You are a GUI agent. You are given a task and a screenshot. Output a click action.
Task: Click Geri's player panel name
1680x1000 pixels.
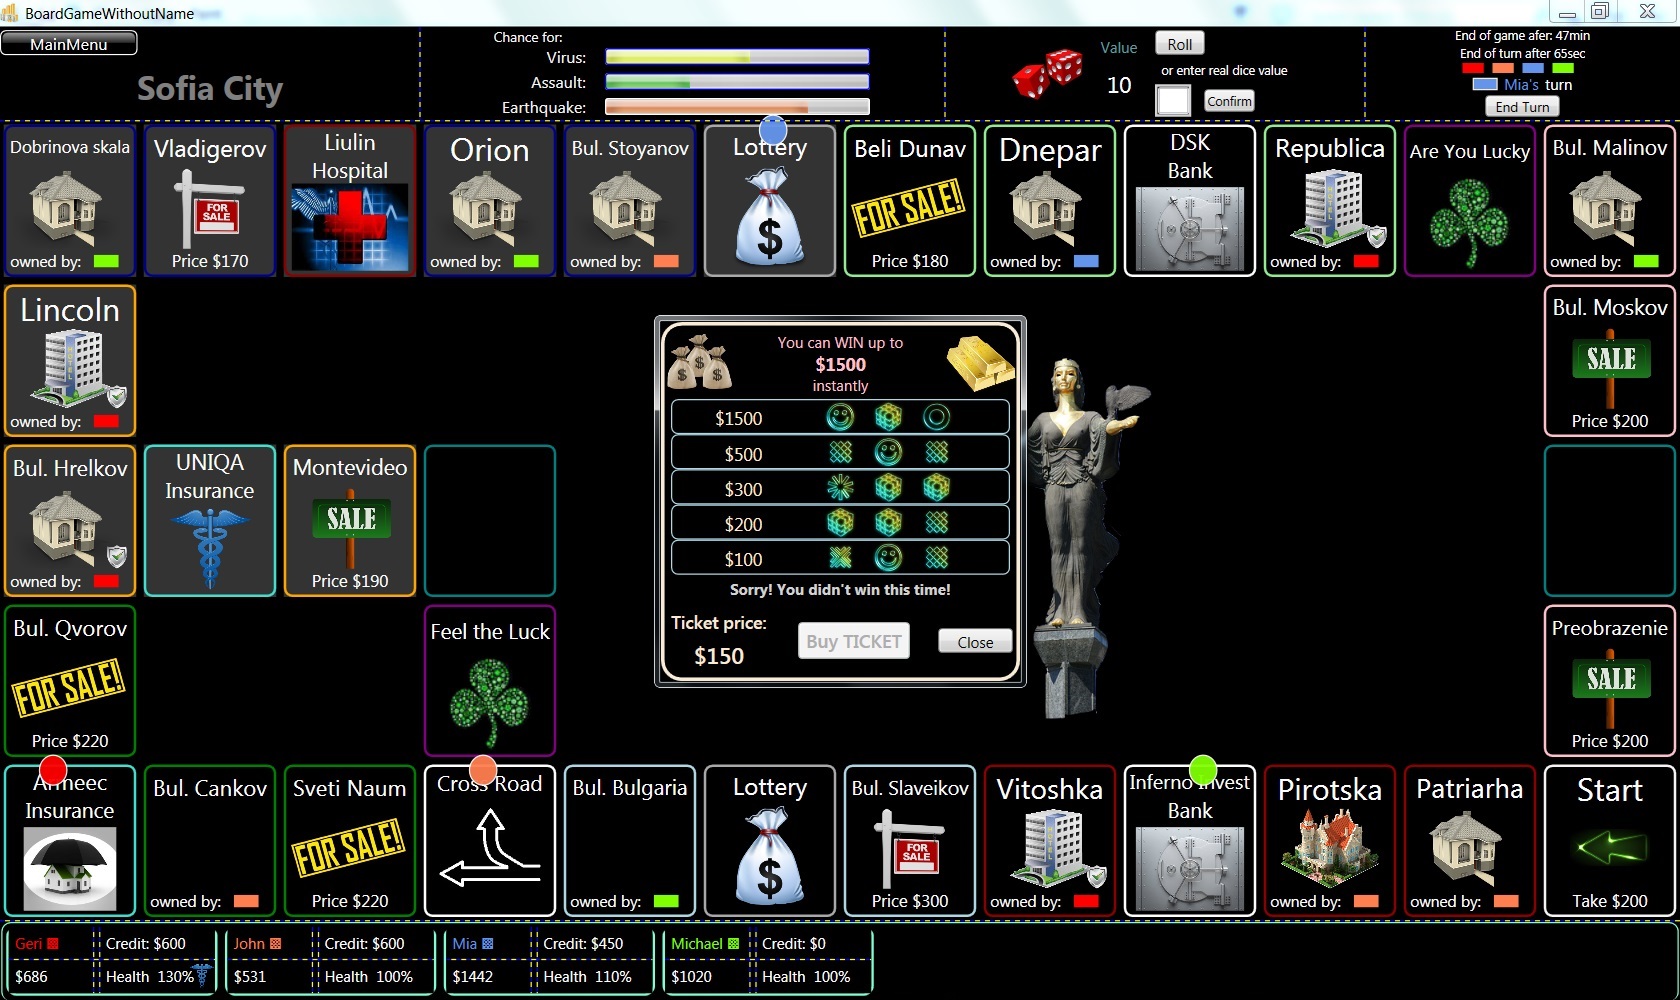(x=29, y=943)
